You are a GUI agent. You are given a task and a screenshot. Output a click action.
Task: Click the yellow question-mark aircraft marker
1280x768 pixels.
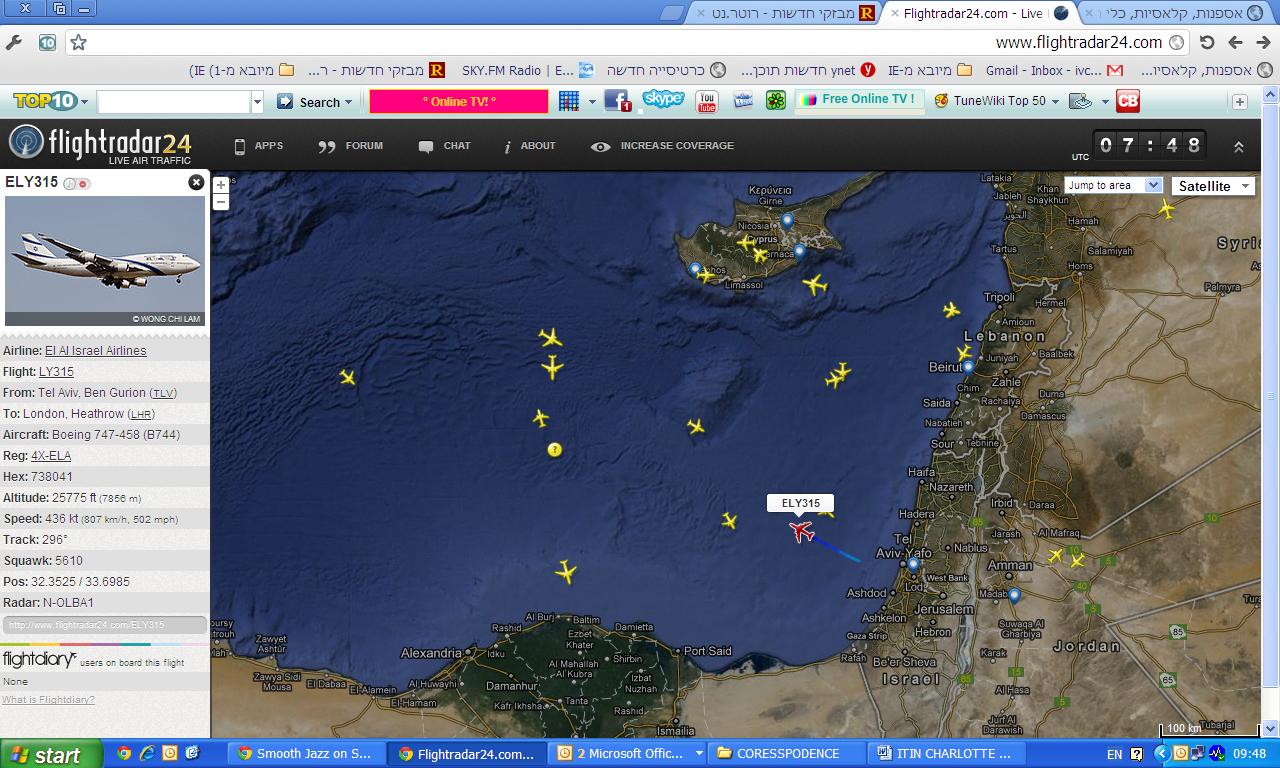pos(555,450)
